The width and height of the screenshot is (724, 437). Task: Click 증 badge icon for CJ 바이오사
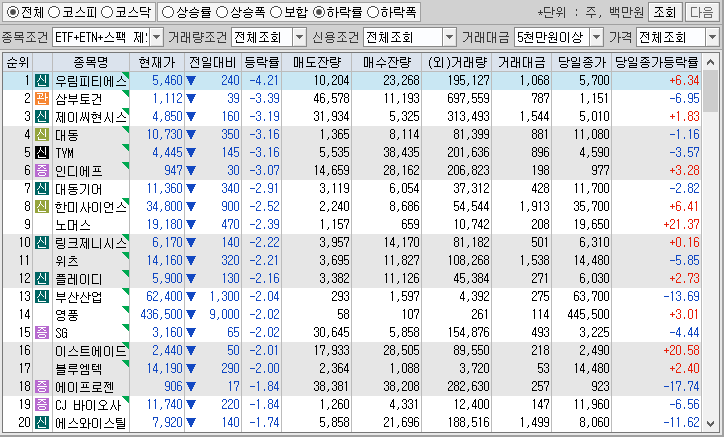[x=42, y=405]
